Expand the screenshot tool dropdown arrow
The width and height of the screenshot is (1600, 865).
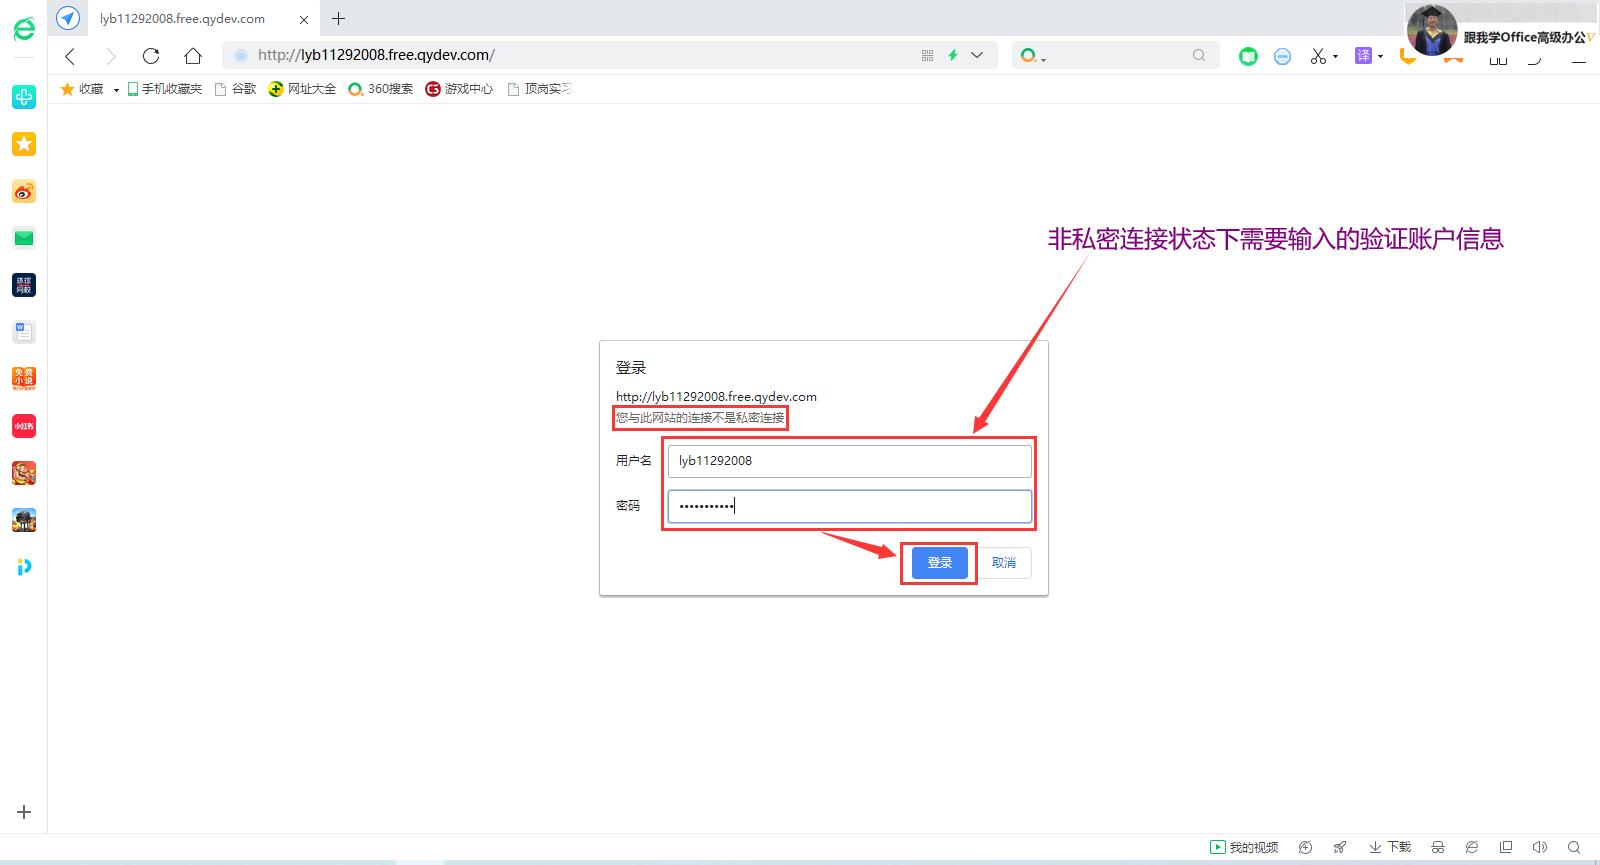[x=1335, y=57]
